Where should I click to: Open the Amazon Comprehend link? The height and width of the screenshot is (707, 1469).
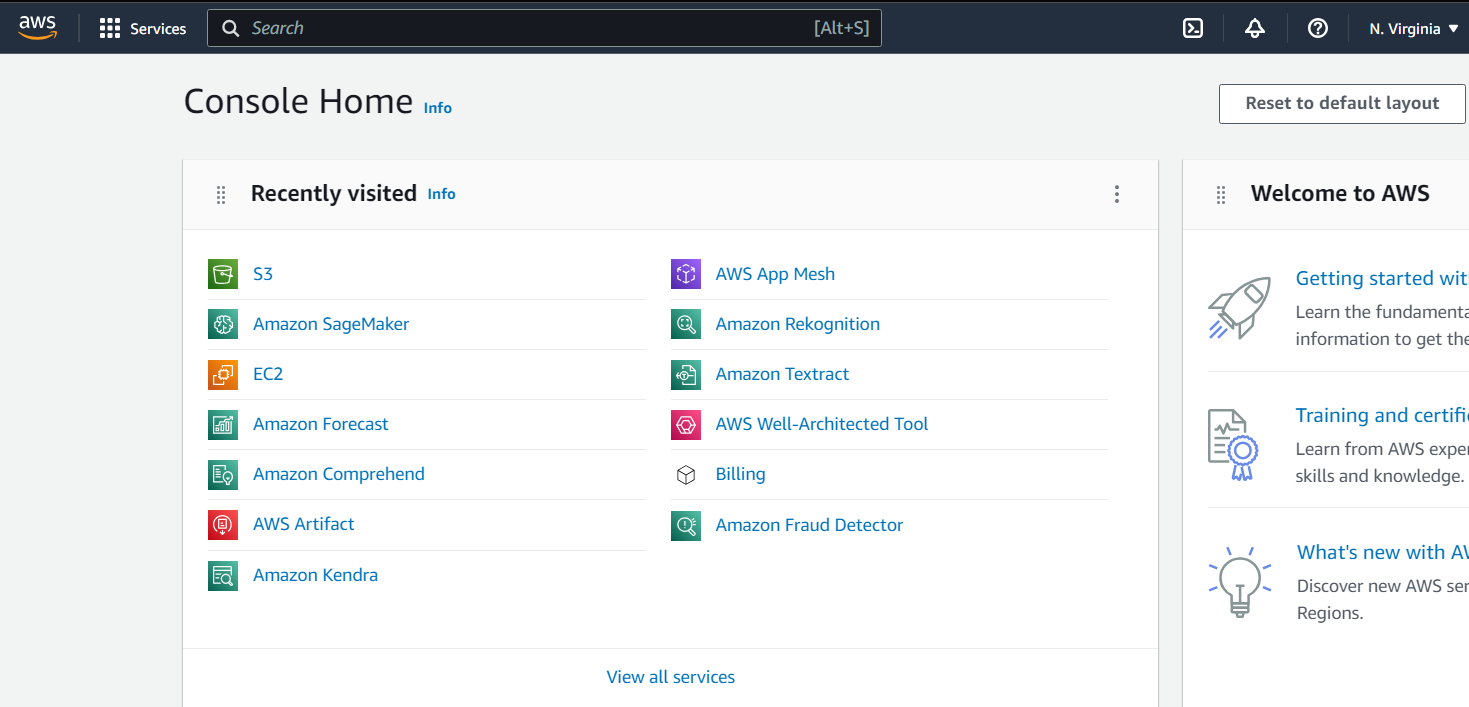pos(339,474)
